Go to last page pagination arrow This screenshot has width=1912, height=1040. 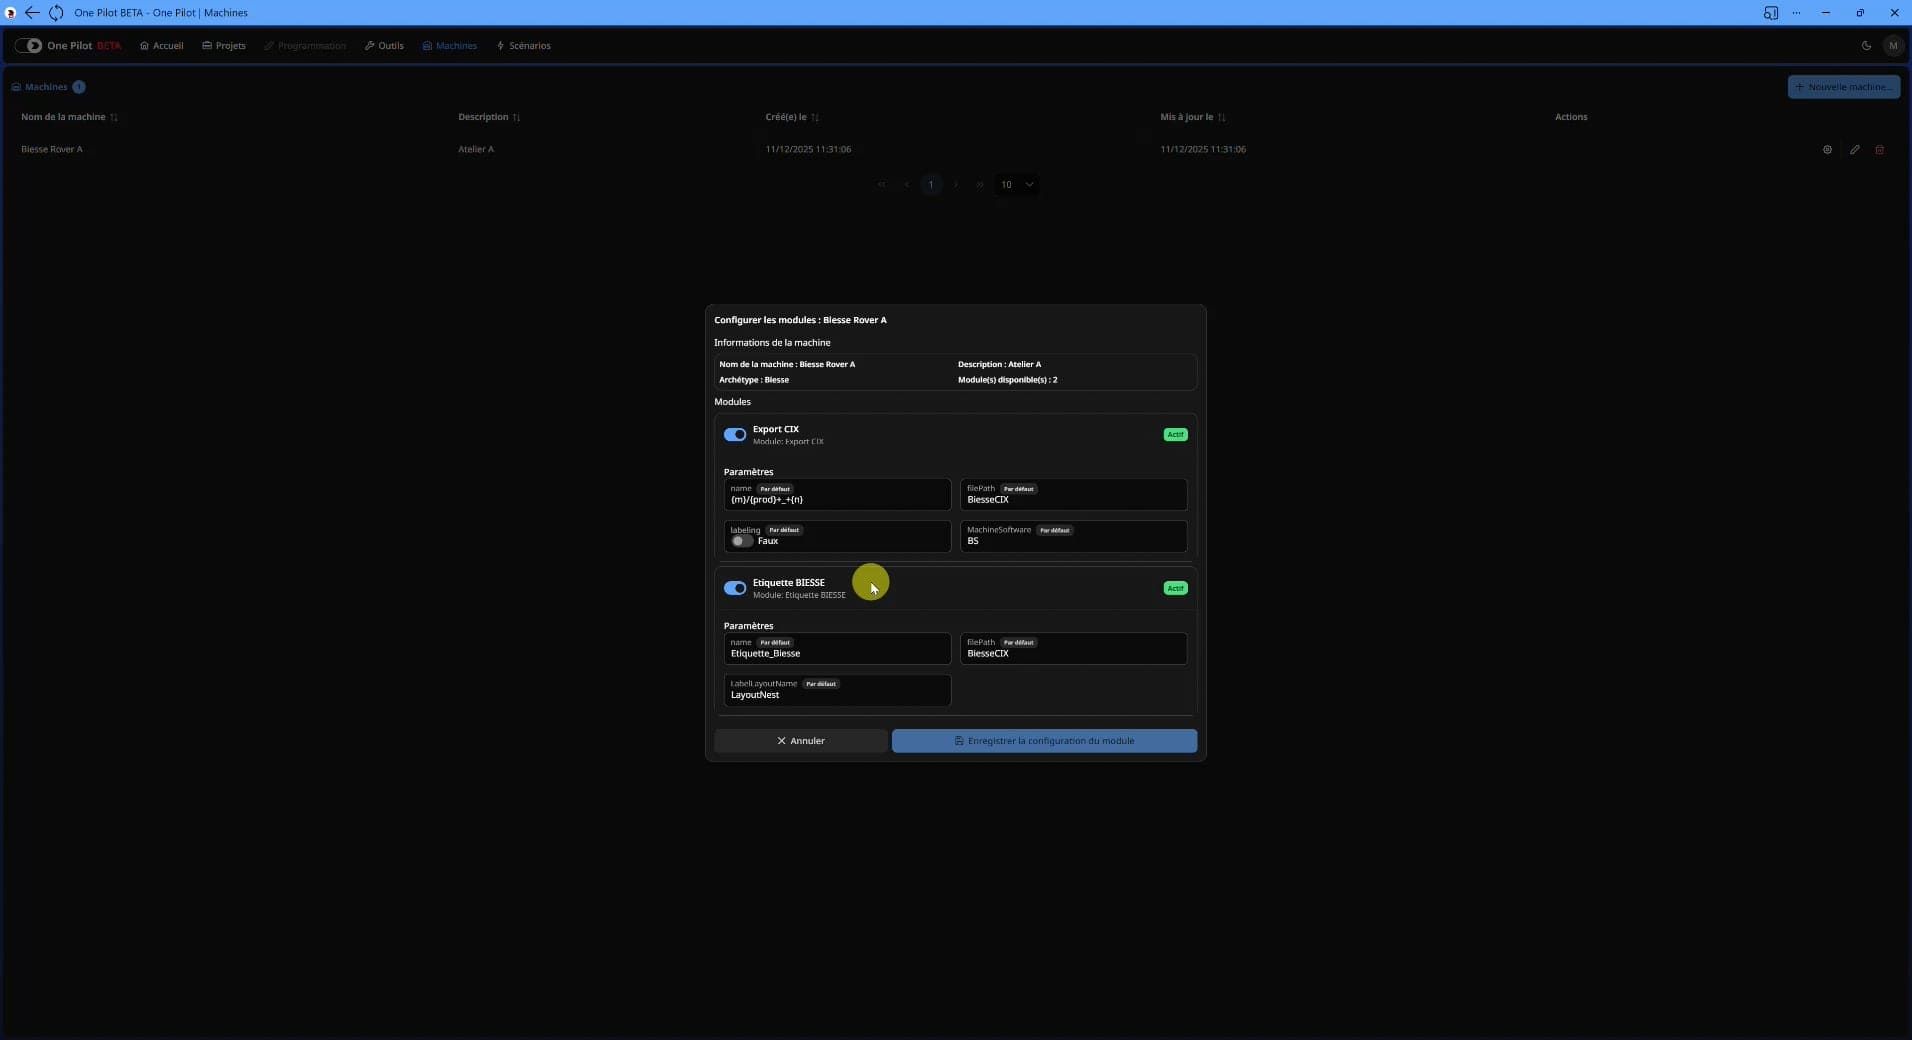coord(979,184)
